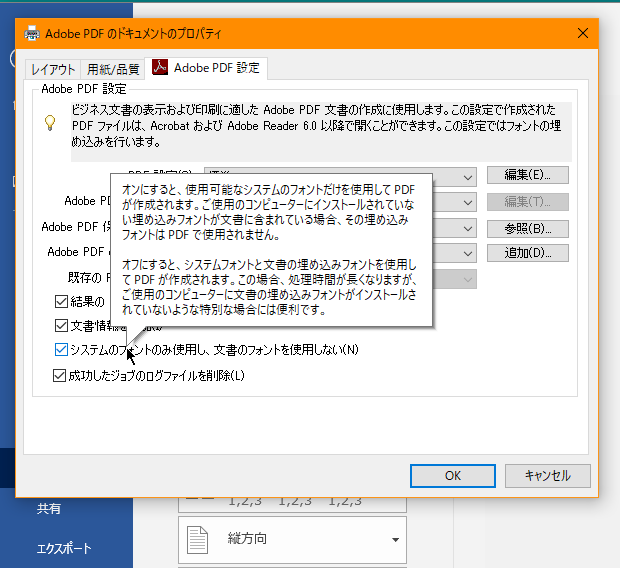Viewport: 620px width, 568px height.
Task: Switch to the レイアウト tab
Action: point(53,69)
